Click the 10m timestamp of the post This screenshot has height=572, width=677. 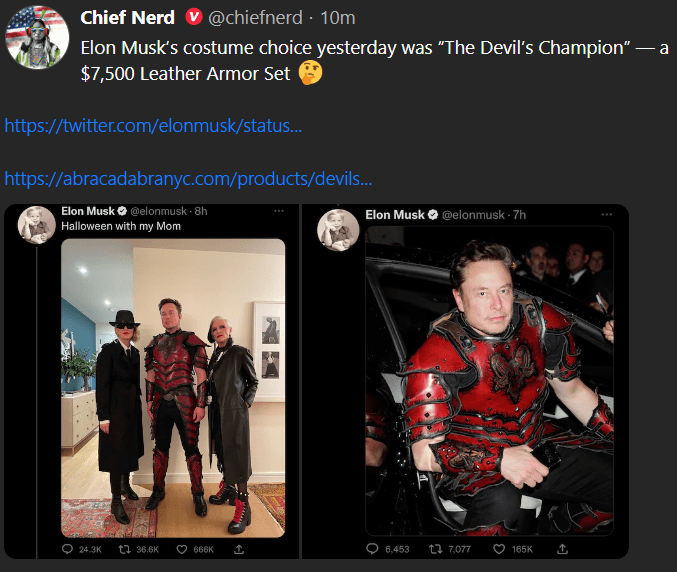click(337, 18)
